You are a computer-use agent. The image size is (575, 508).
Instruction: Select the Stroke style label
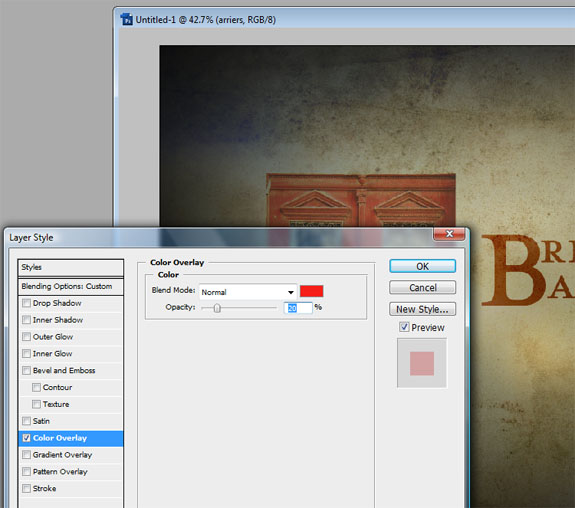(x=44, y=489)
